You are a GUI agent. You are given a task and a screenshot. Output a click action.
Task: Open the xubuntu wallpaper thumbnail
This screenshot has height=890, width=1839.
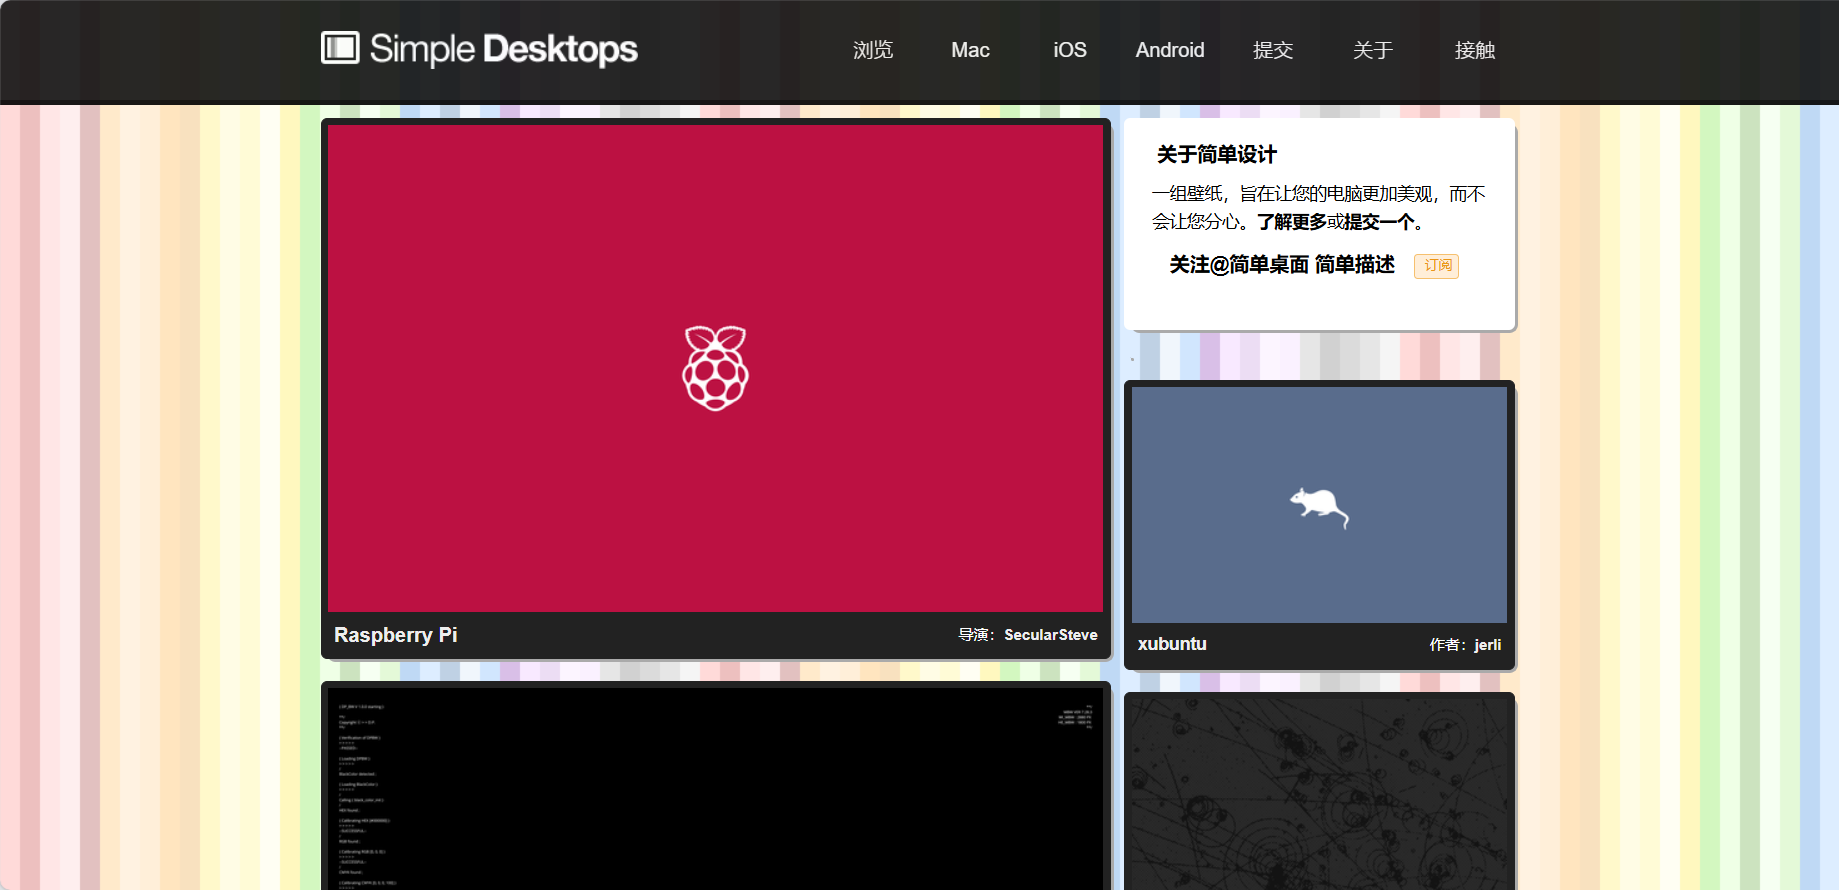tap(1319, 505)
